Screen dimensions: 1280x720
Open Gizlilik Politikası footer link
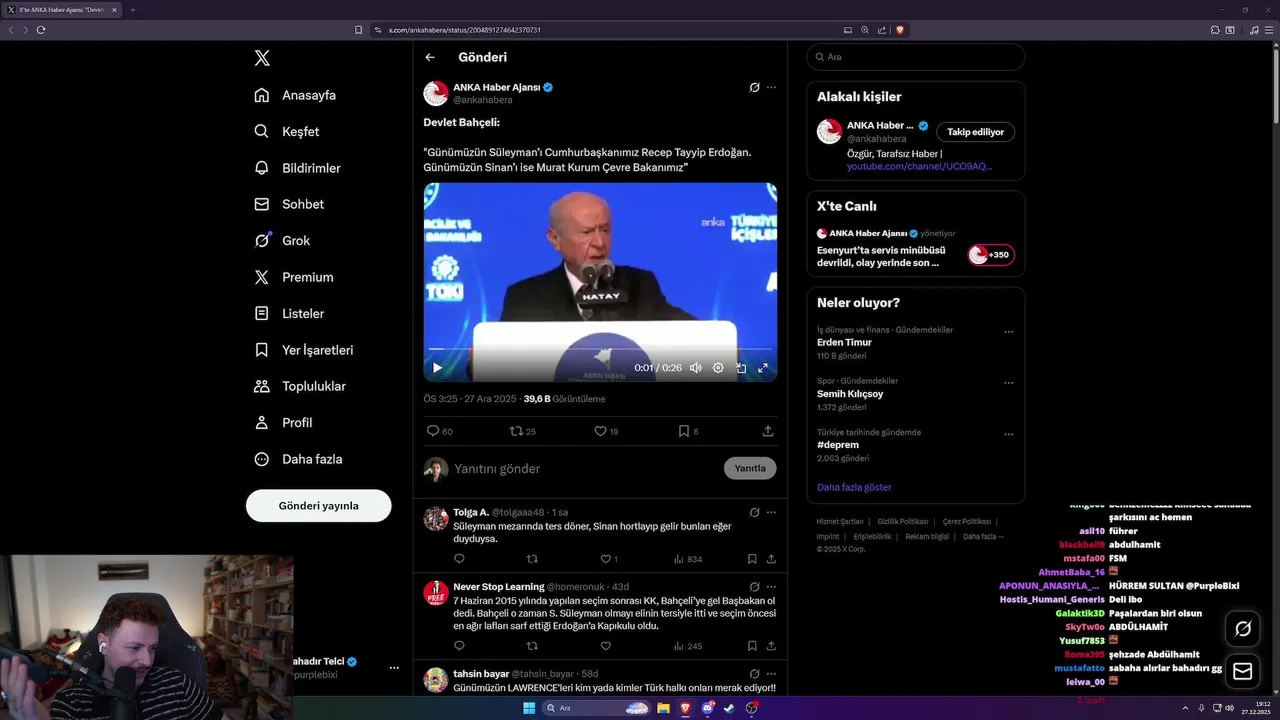click(903, 521)
